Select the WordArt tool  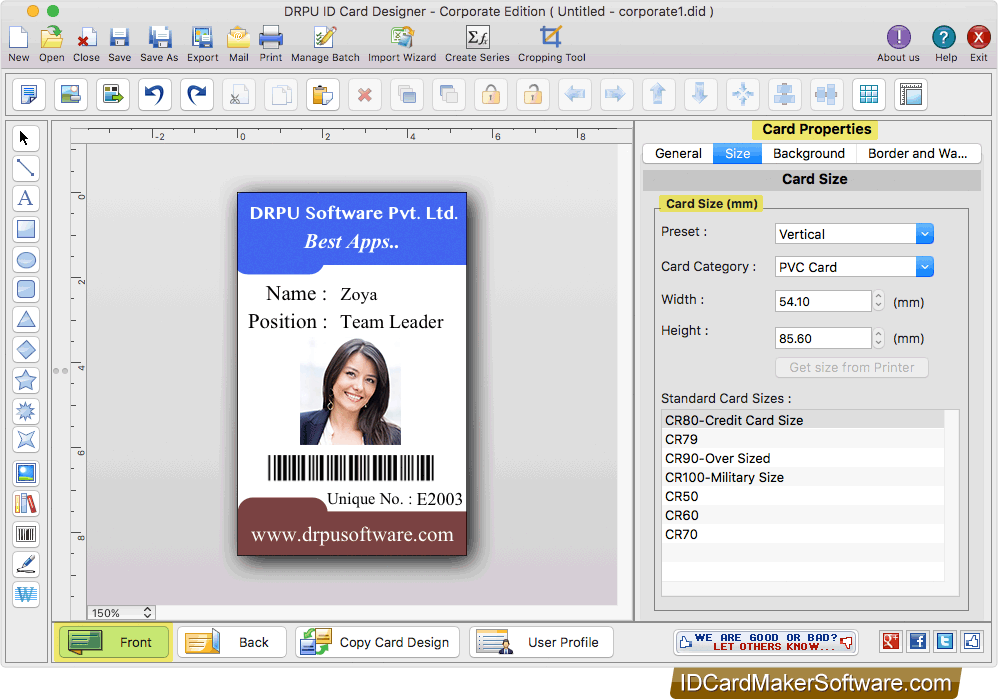click(x=25, y=595)
